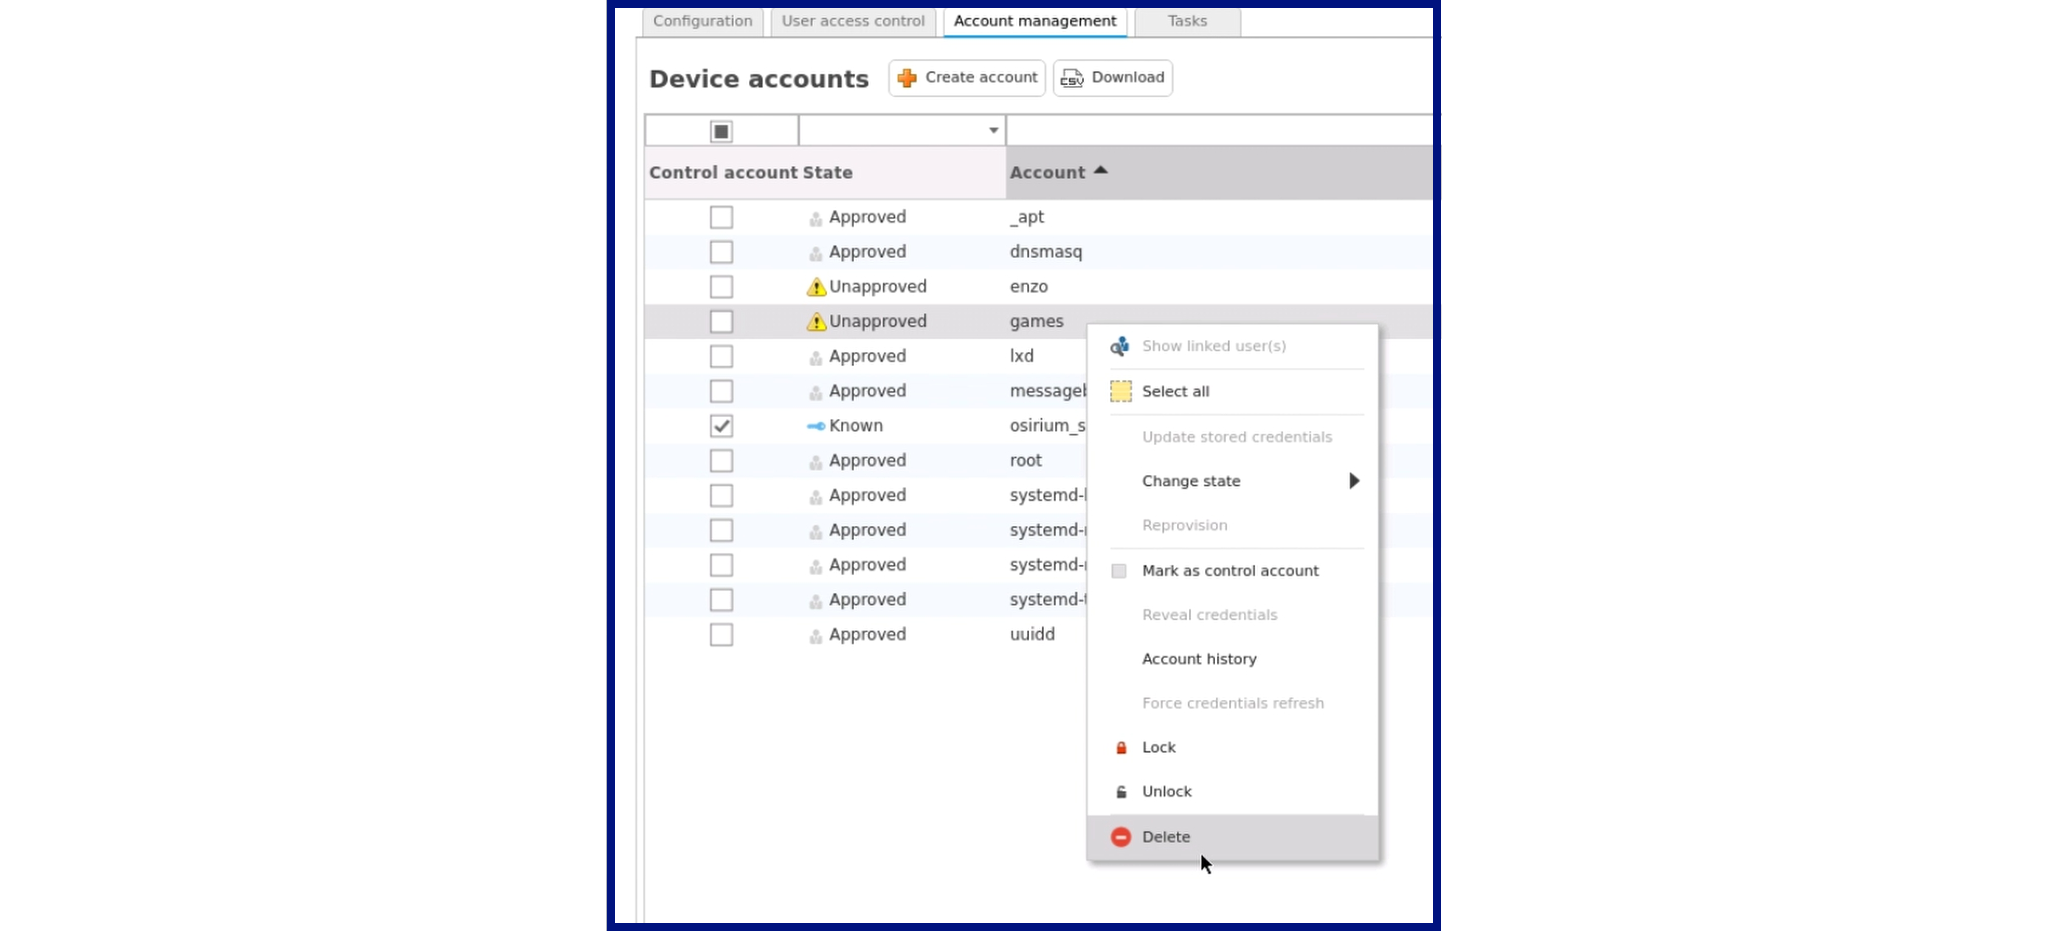Image resolution: width=2048 pixels, height=931 pixels.
Task: Sort by the Account column header
Action: [x=1219, y=172]
